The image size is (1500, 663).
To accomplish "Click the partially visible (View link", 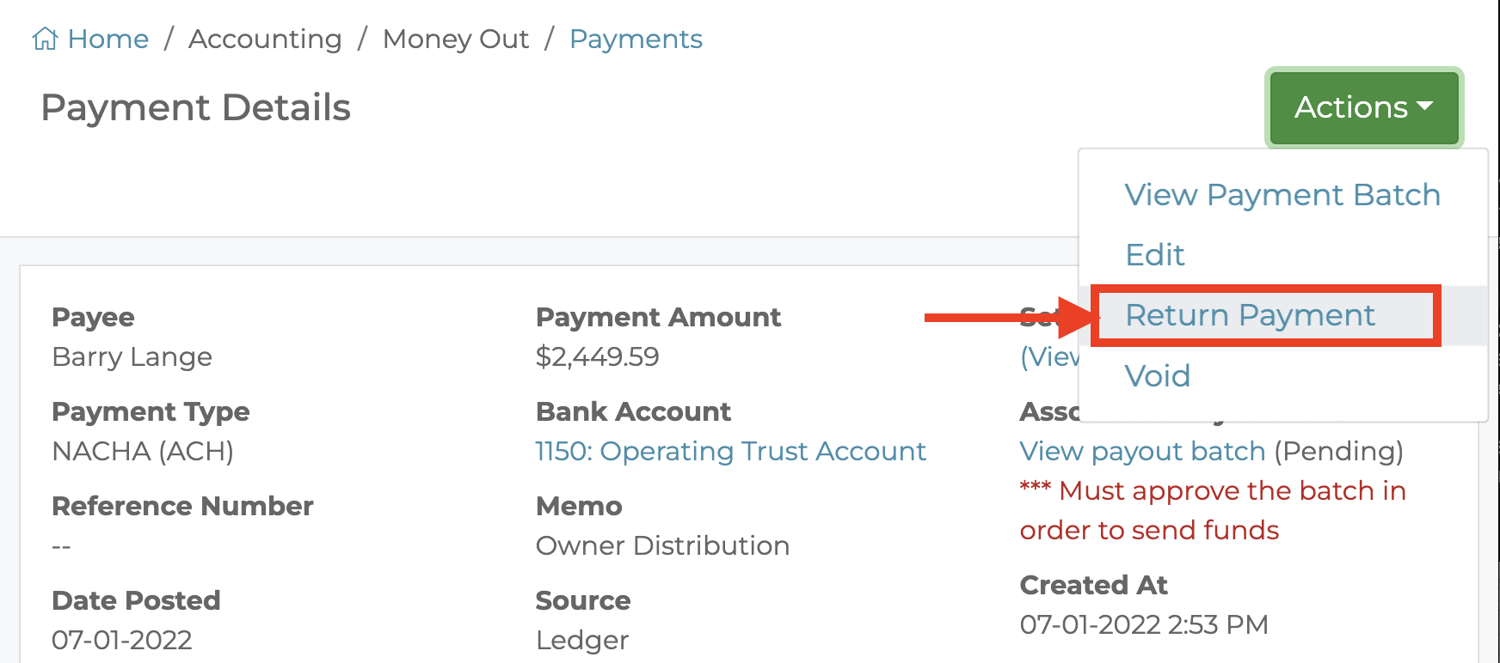I will [x=1048, y=356].
